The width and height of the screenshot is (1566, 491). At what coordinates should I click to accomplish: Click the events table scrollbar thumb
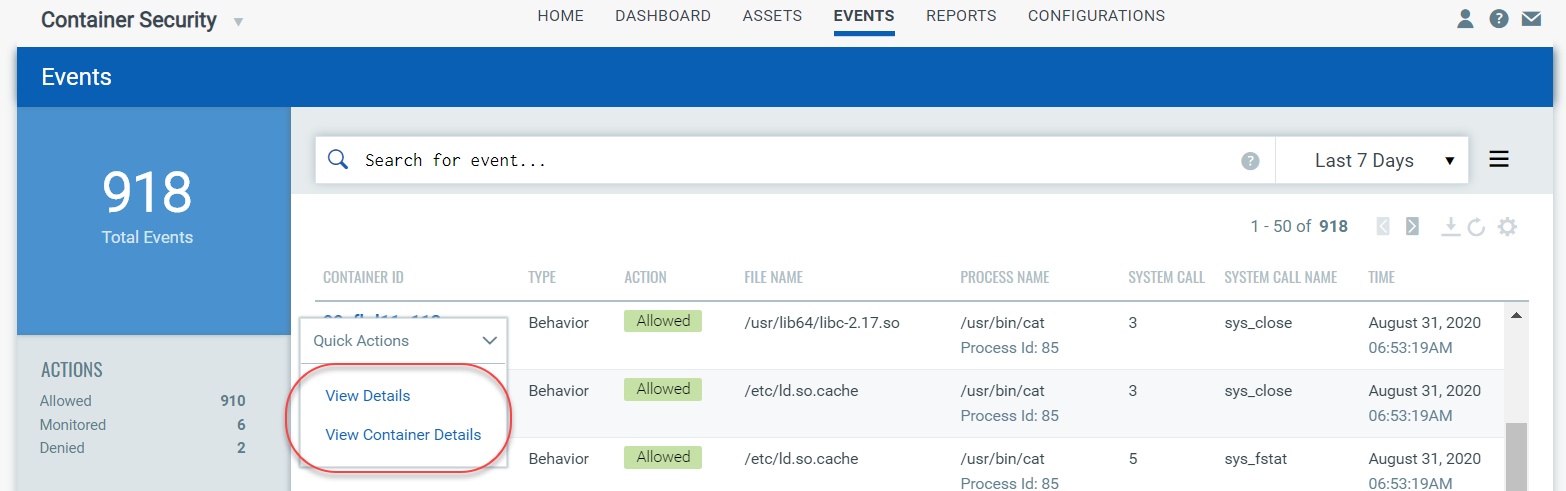click(1517, 456)
